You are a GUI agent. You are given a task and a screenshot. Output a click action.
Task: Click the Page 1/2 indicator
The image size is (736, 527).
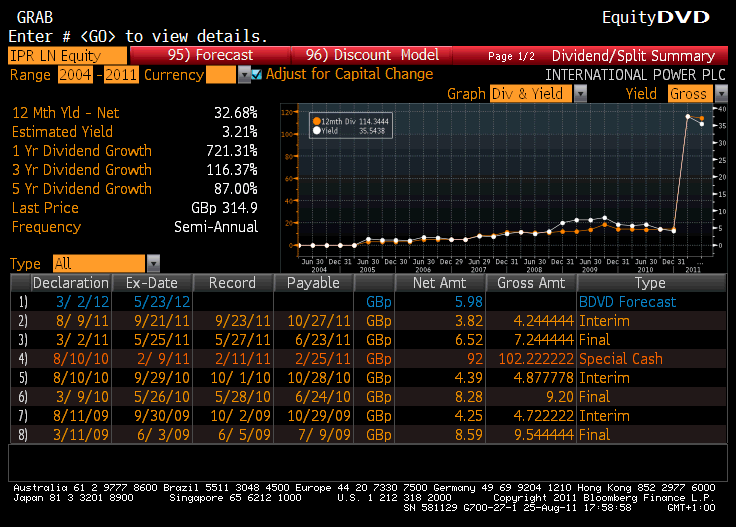511,56
